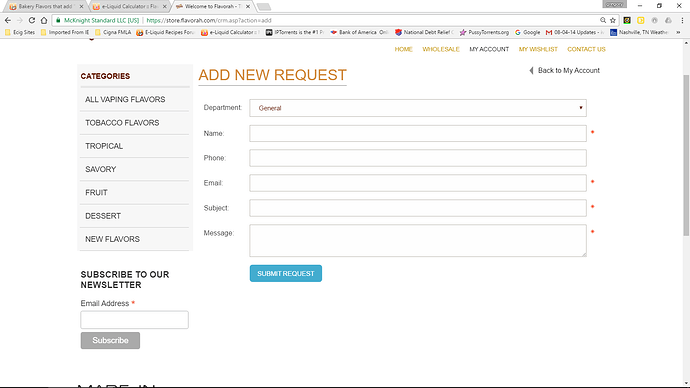
Task: Reload the current page
Action: click(32, 20)
